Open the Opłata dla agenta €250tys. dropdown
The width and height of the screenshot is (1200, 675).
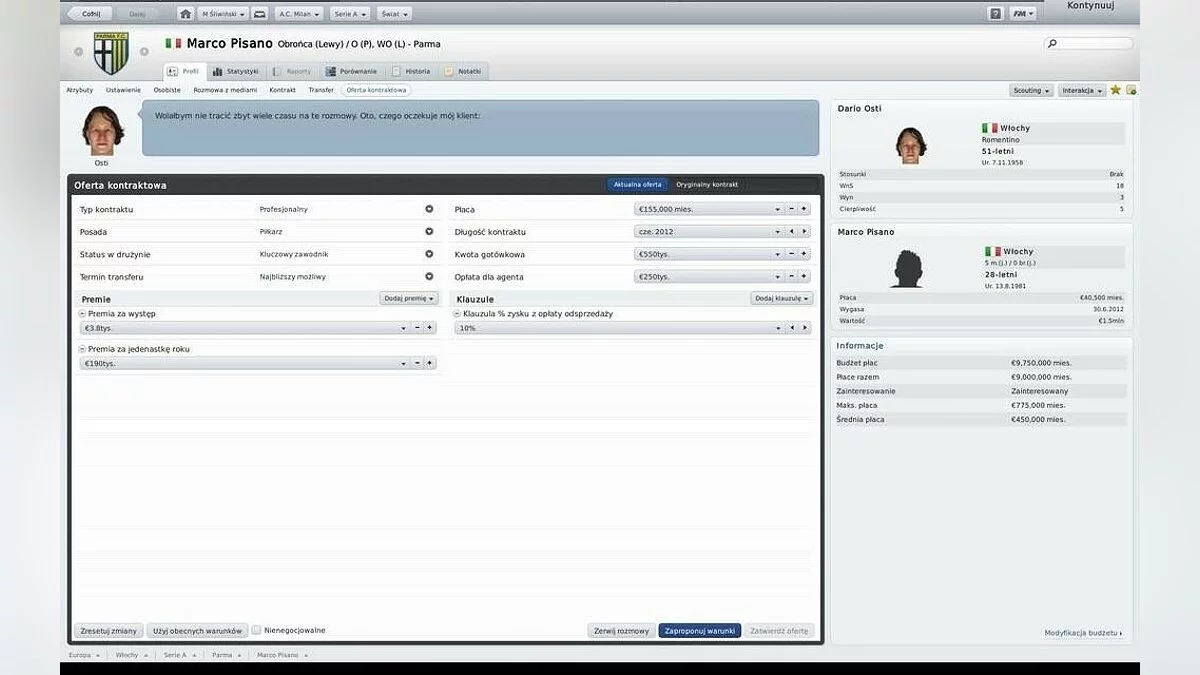coord(709,276)
